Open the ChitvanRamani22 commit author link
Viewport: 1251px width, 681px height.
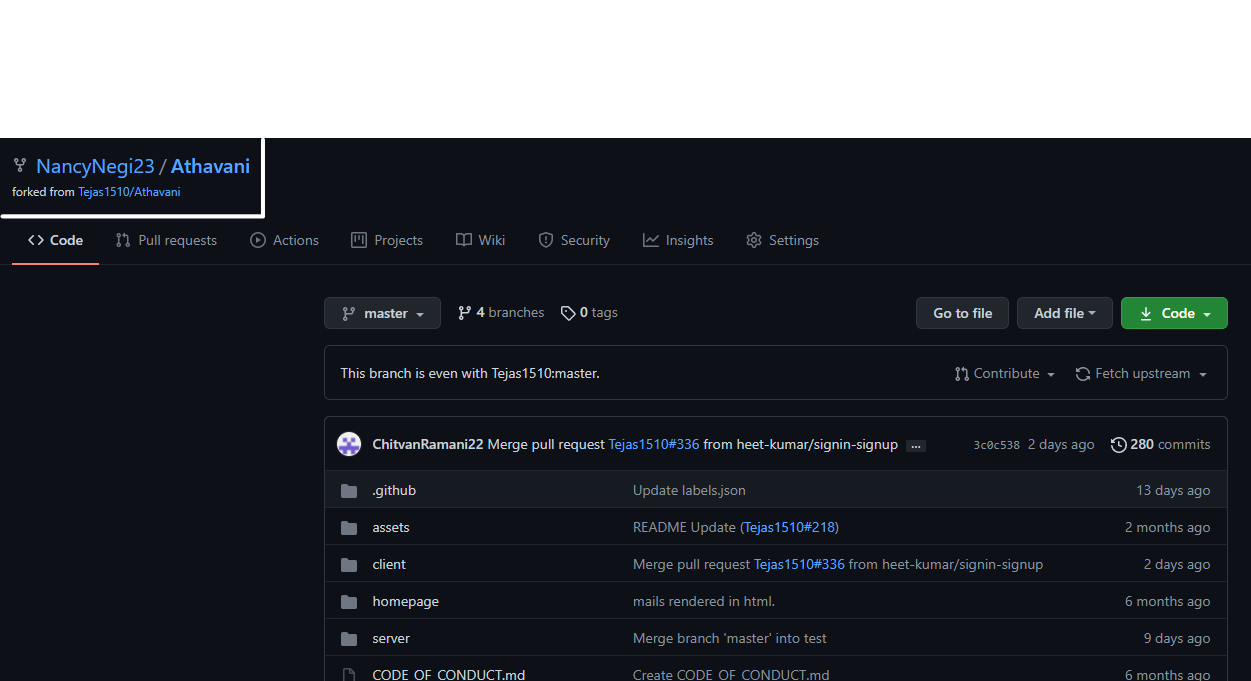[428, 444]
